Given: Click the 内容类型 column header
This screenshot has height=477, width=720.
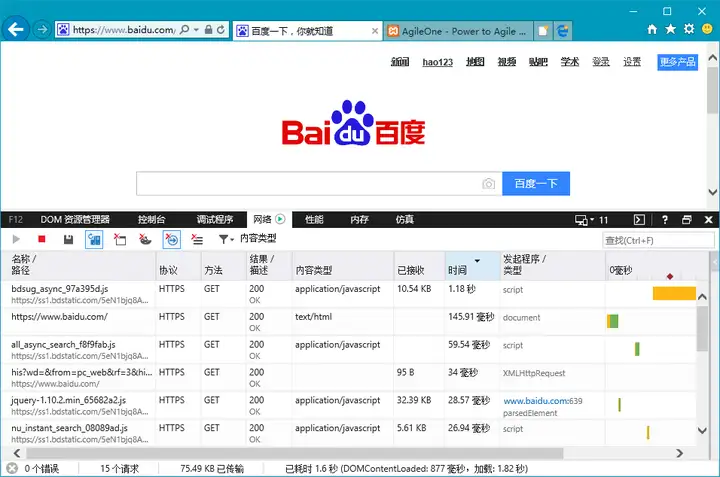Looking at the screenshot, I should click(343, 265).
